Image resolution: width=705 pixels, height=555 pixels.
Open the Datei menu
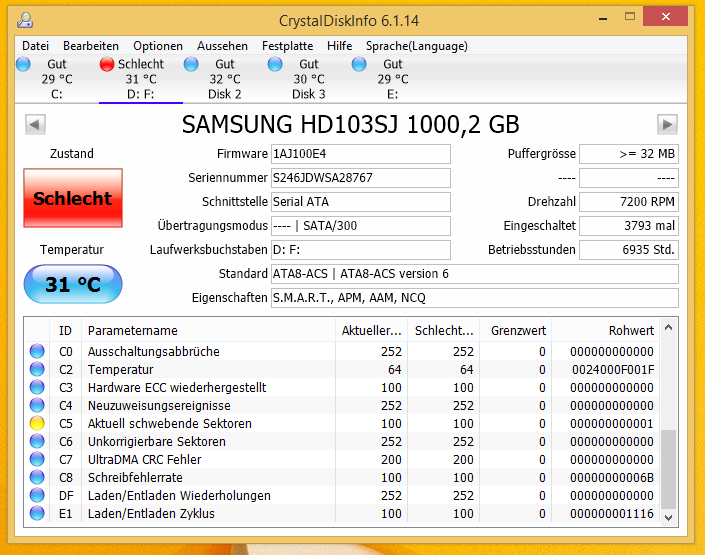pos(36,46)
